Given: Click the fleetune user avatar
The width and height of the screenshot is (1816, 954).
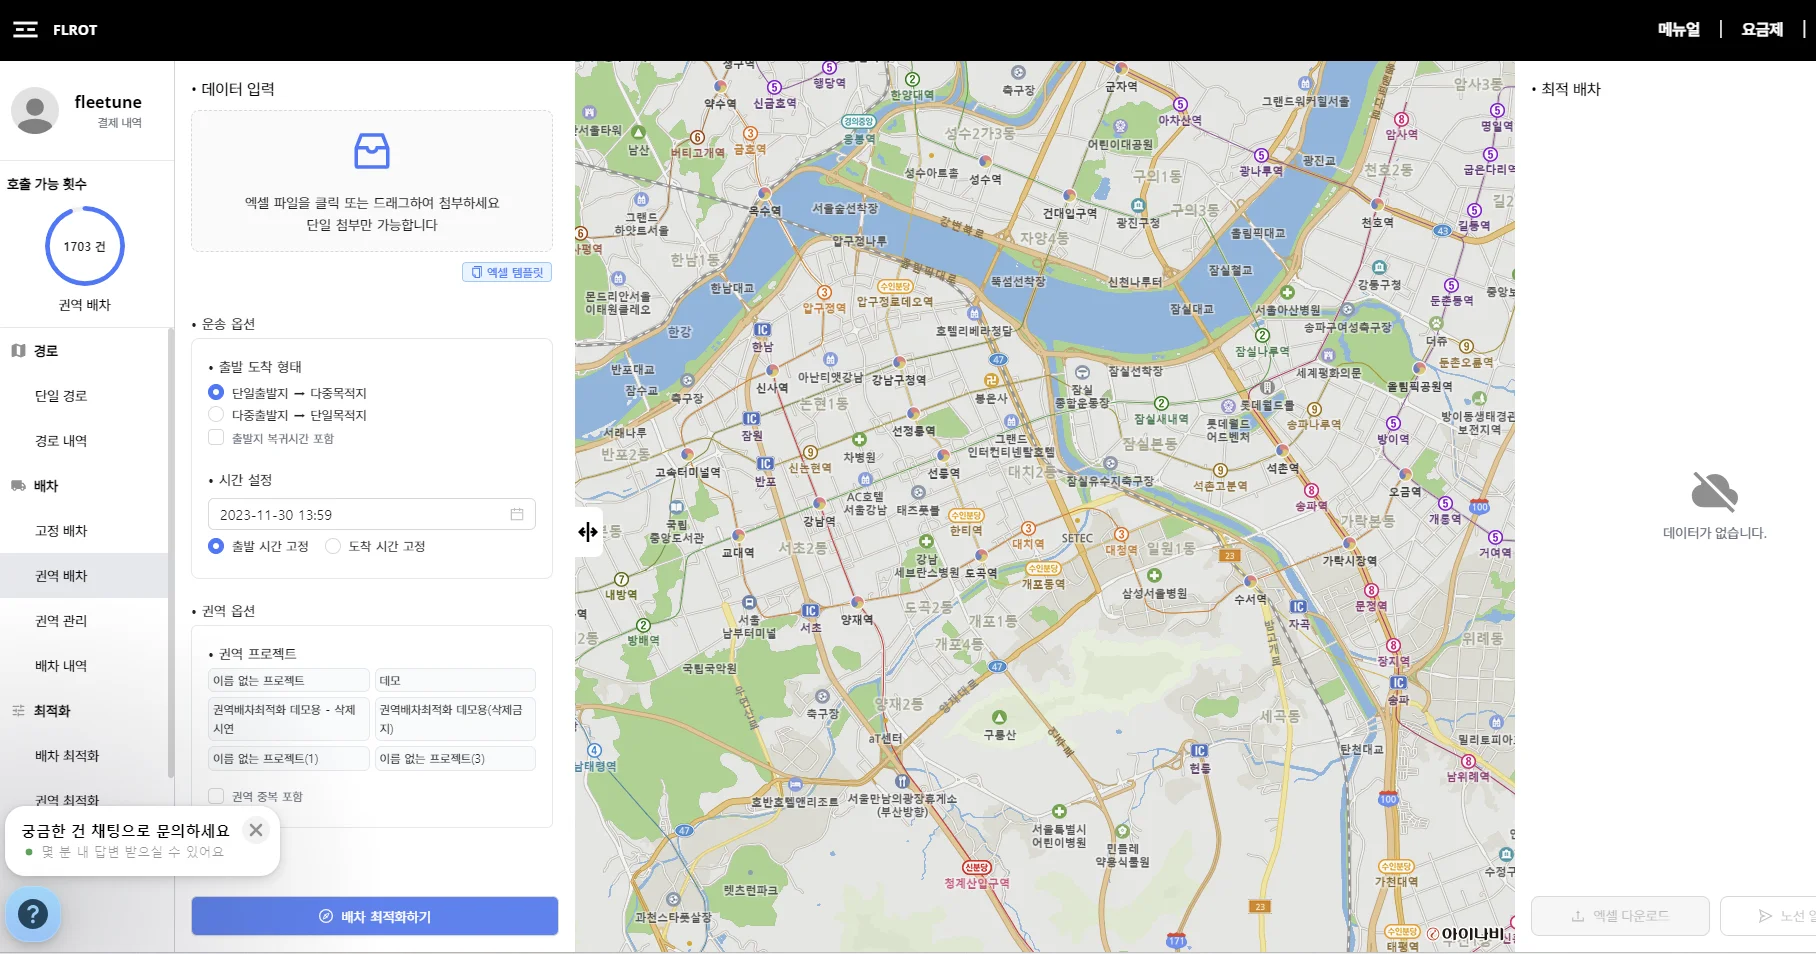Looking at the screenshot, I should click(35, 110).
